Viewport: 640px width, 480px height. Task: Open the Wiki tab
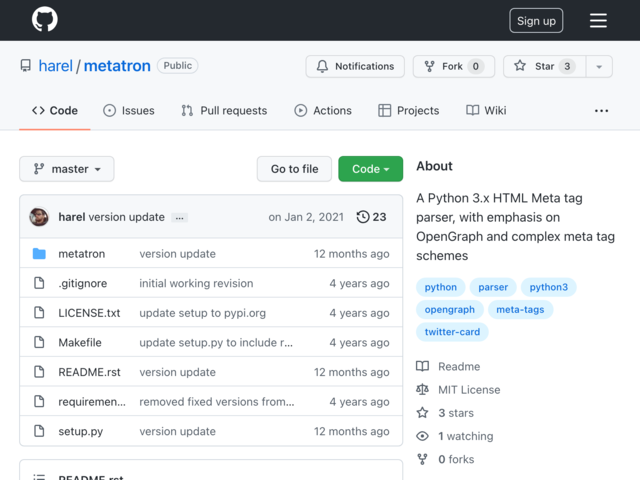pyautogui.click(x=486, y=111)
